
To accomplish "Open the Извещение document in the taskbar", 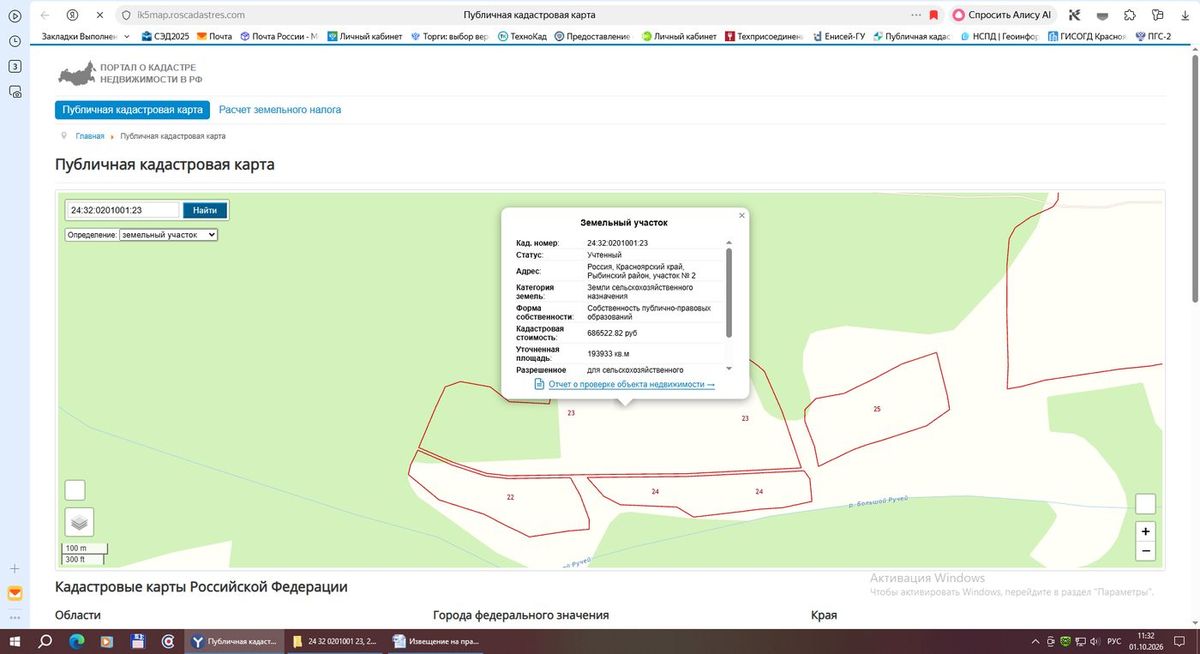I will (x=436, y=641).
